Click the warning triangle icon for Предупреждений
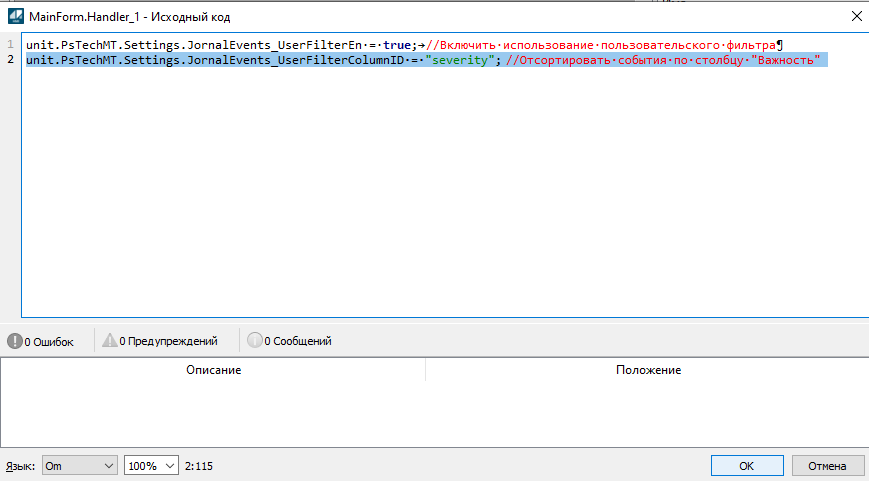This screenshot has width=869, height=481. [109, 341]
